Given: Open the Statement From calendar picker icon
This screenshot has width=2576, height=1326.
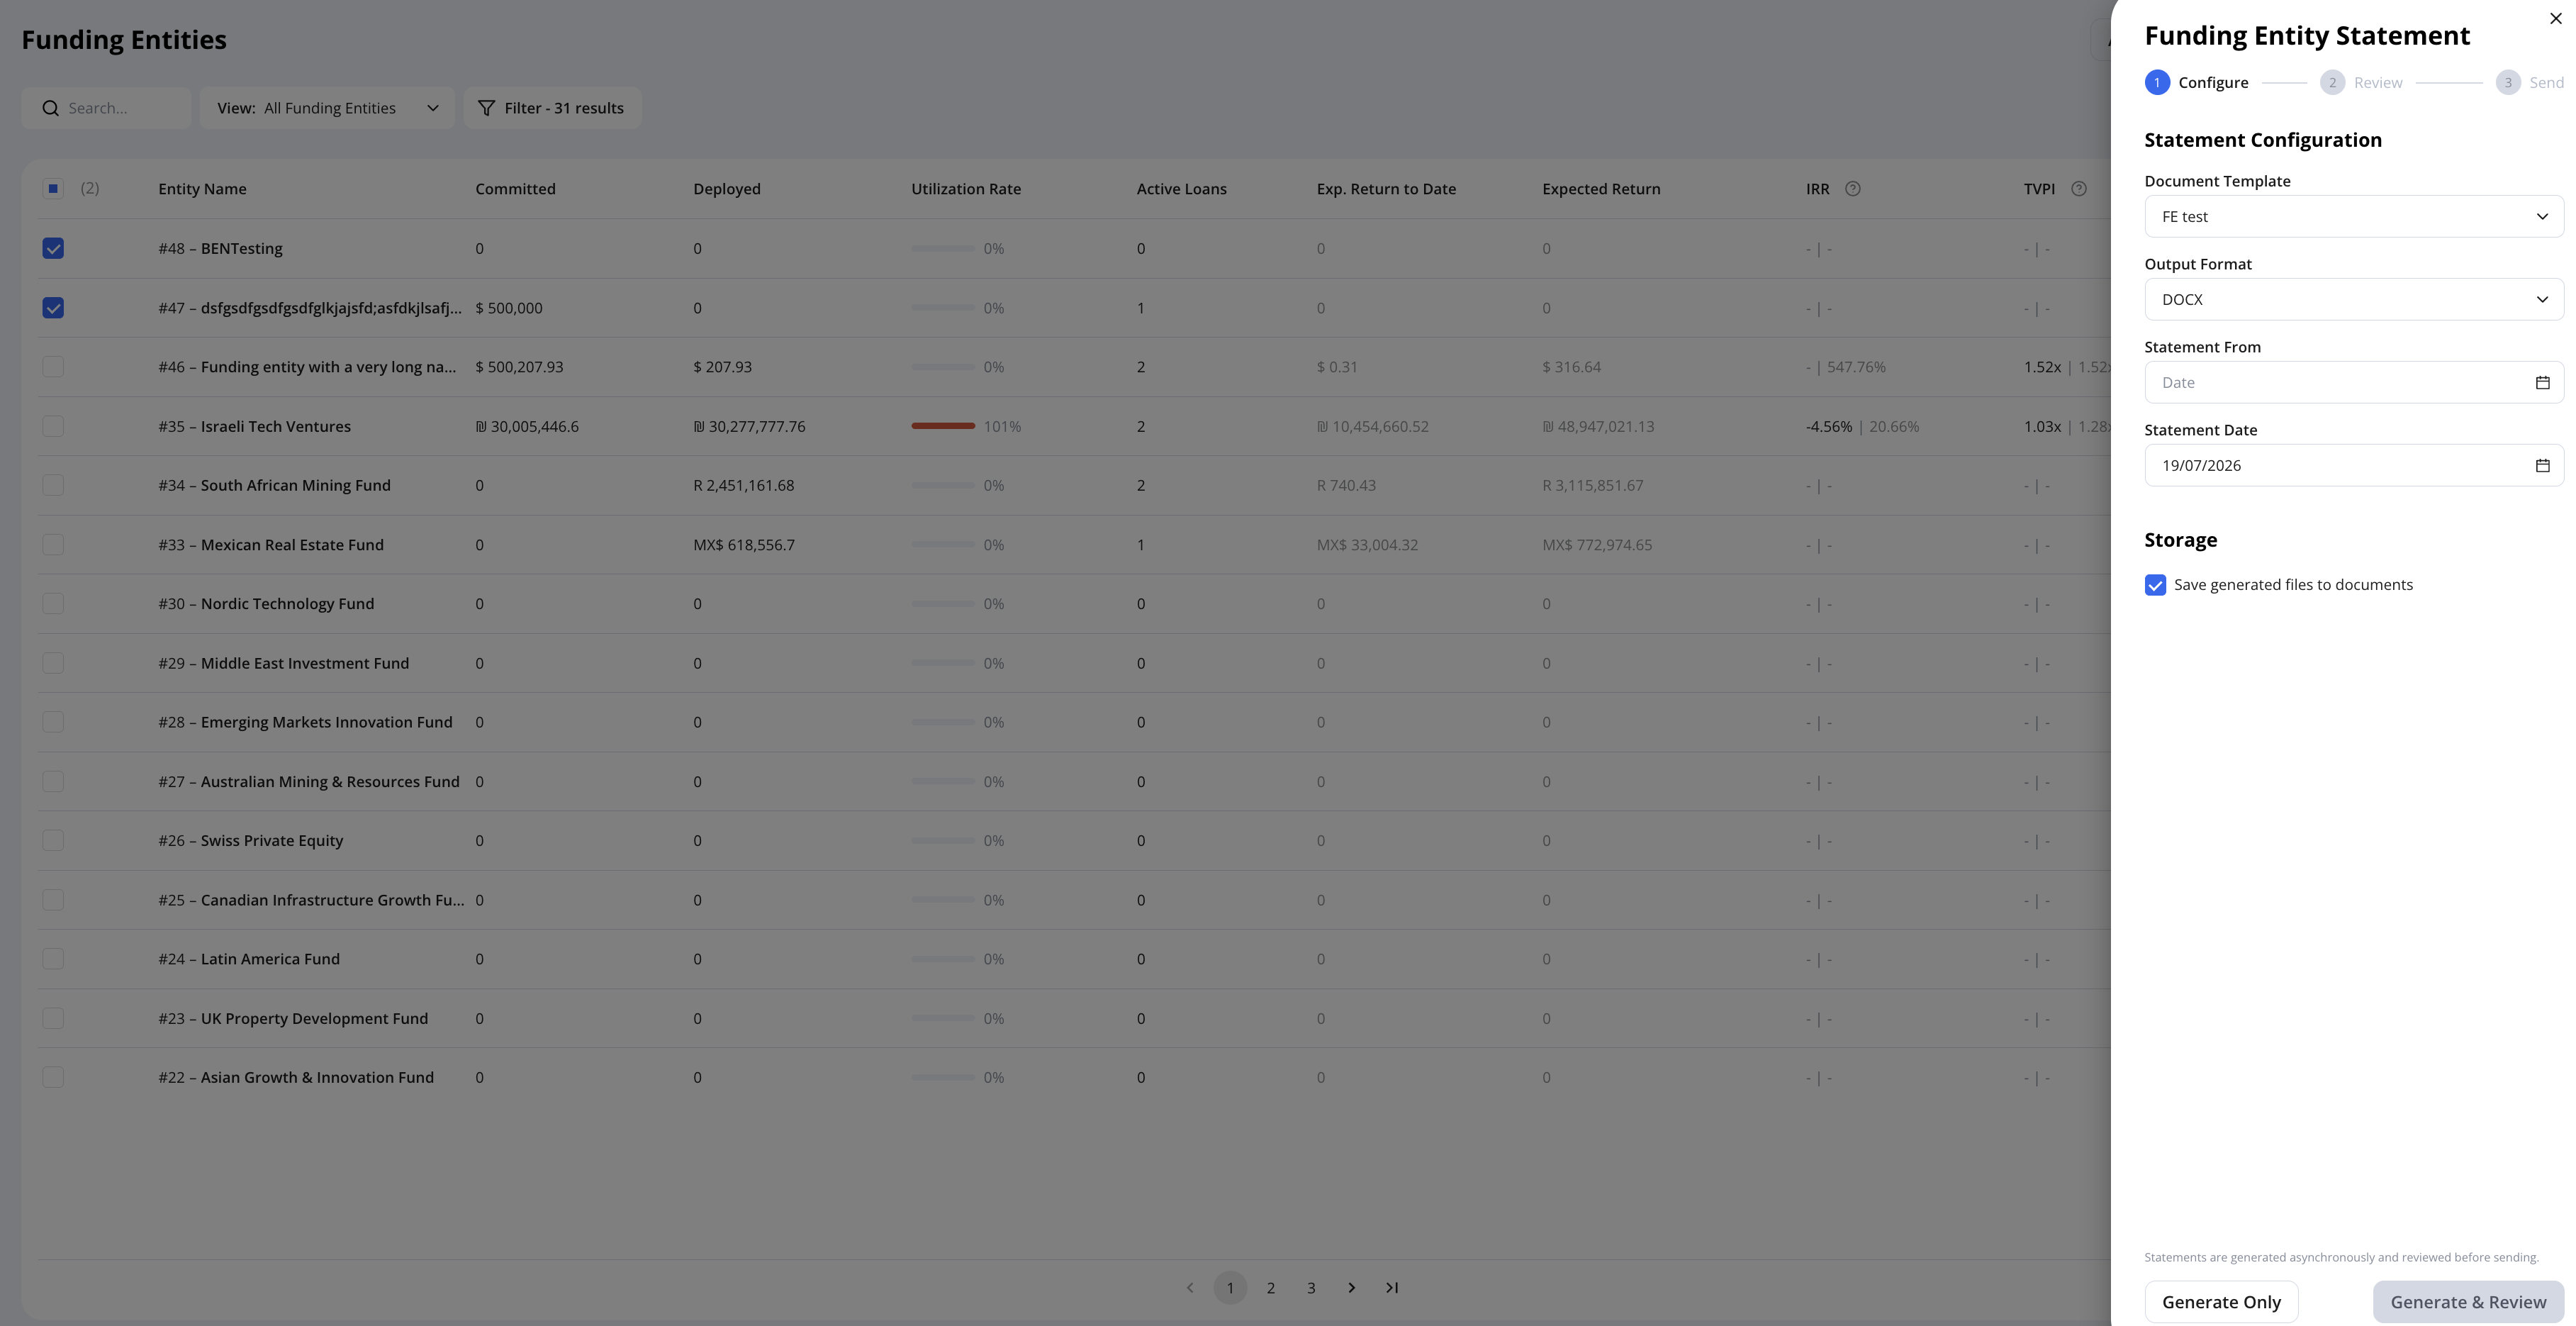Looking at the screenshot, I should pos(2542,383).
